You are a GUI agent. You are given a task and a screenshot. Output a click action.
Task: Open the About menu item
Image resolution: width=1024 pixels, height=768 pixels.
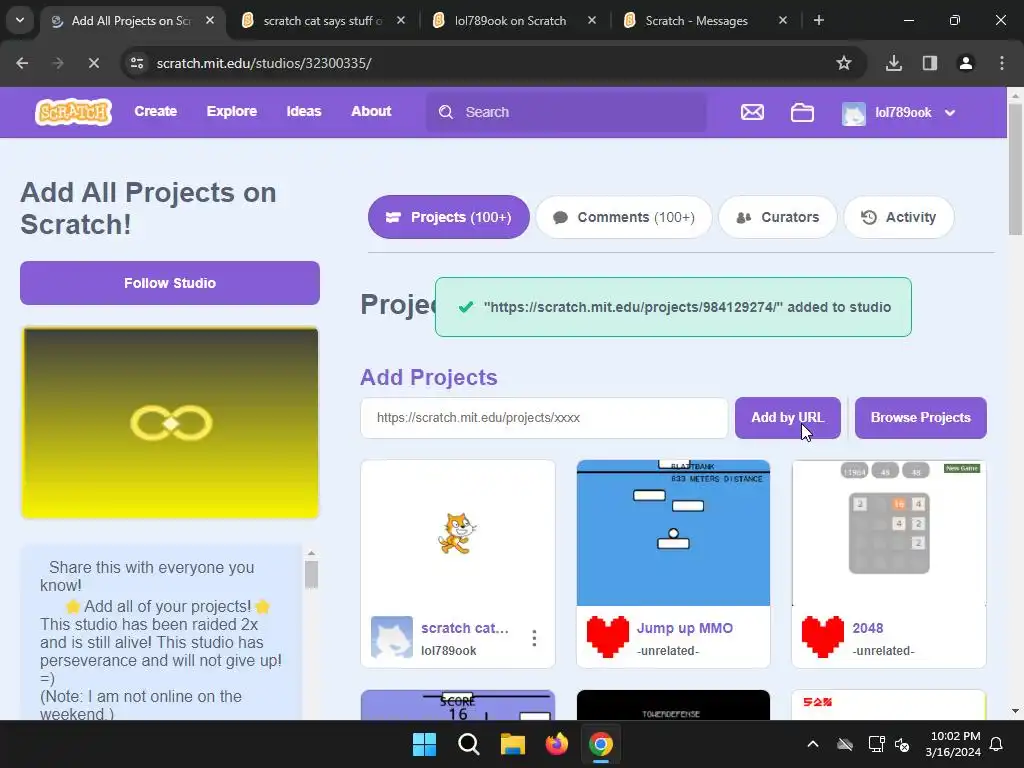coord(371,111)
